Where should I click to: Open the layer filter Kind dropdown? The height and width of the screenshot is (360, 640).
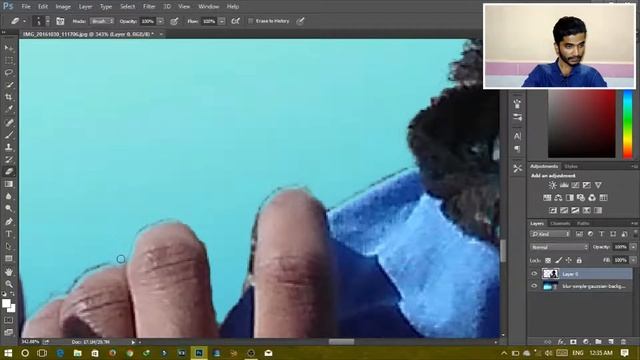click(x=550, y=234)
